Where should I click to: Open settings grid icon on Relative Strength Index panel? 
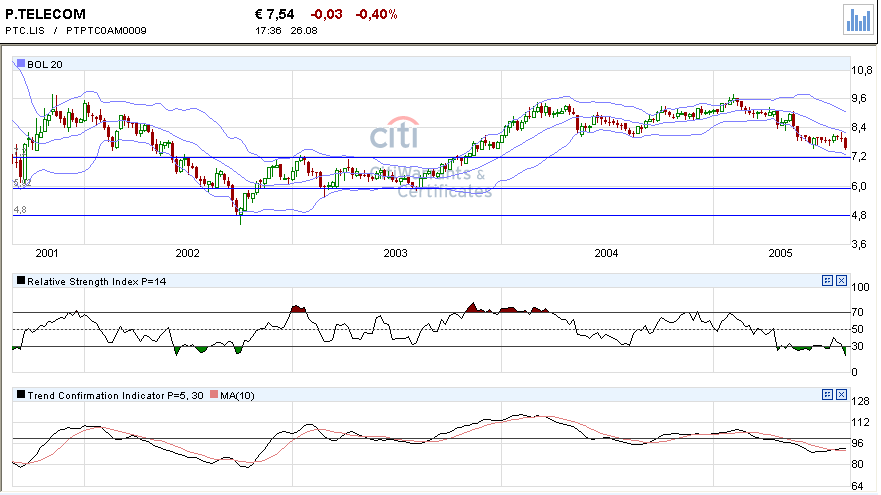click(x=827, y=280)
